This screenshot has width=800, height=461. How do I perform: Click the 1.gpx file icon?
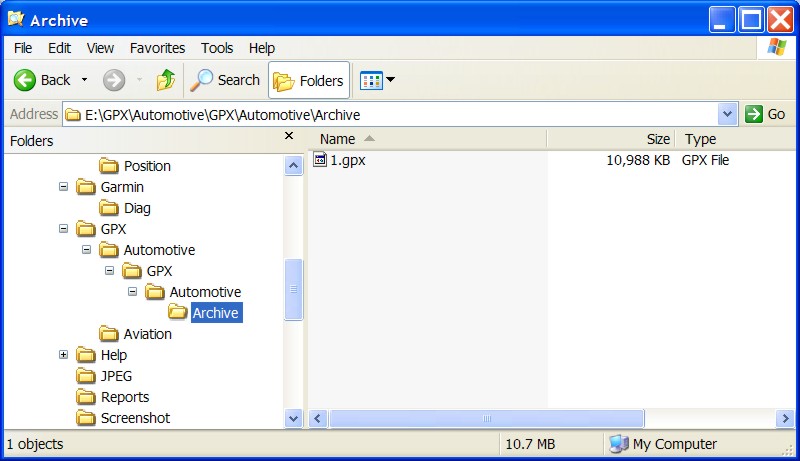[320, 160]
